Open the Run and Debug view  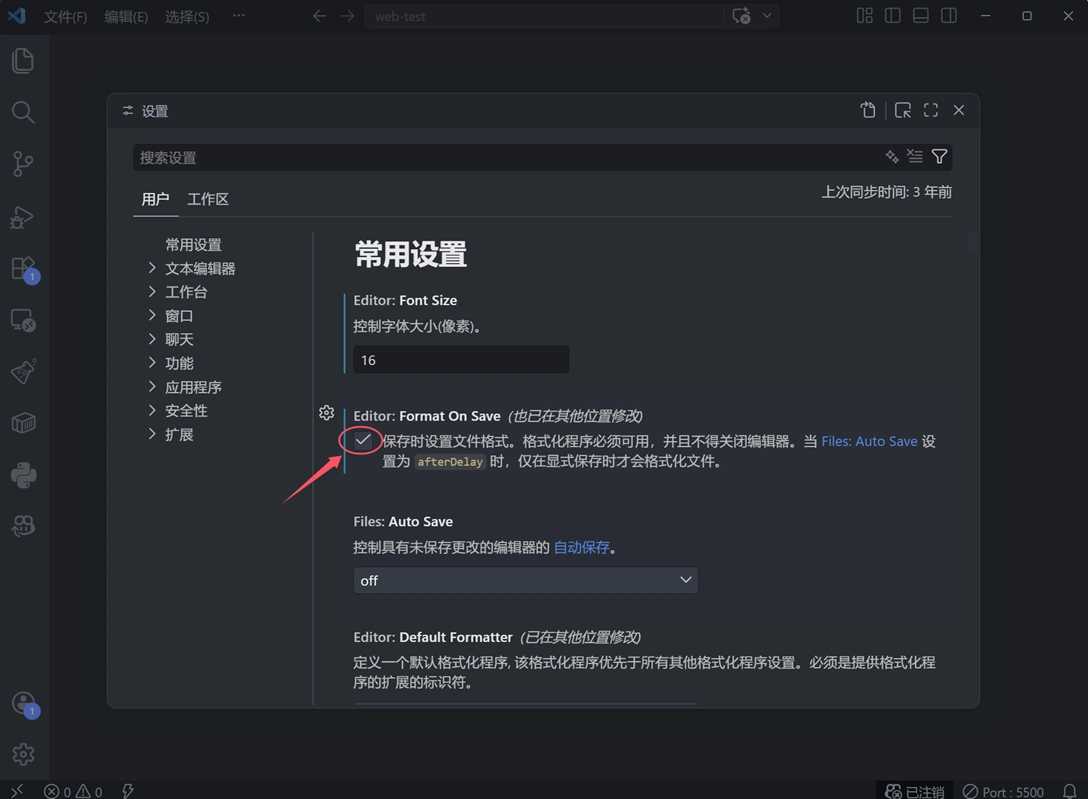tap(23, 216)
